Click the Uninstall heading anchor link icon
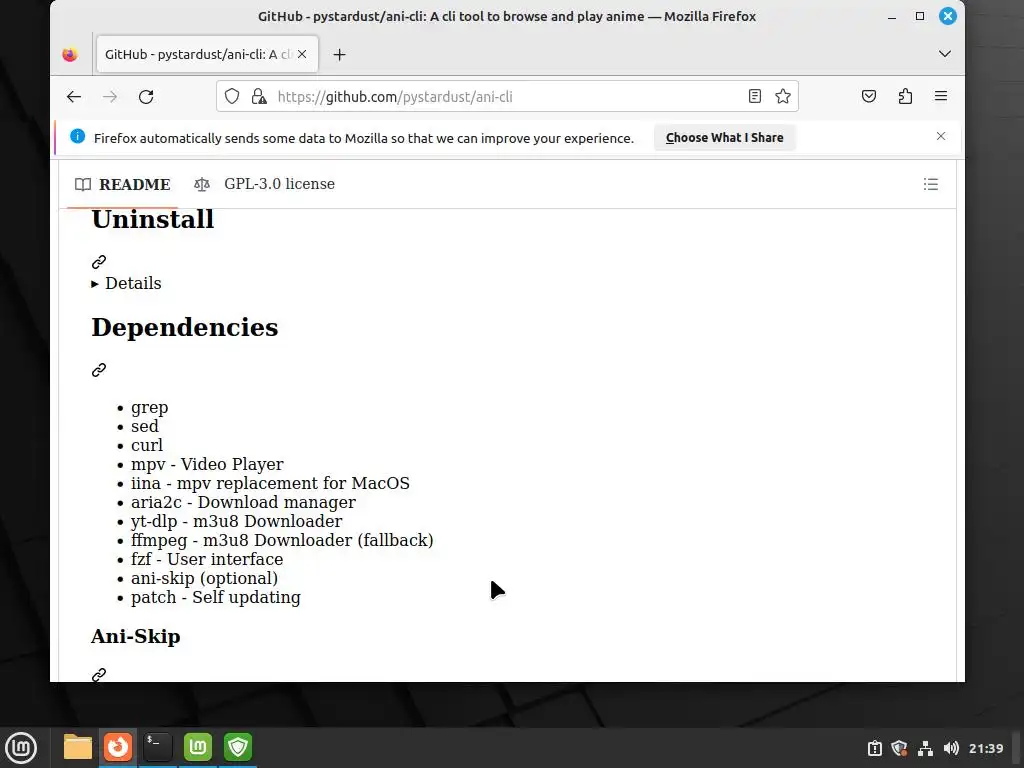The width and height of the screenshot is (1024, 768). [99, 262]
